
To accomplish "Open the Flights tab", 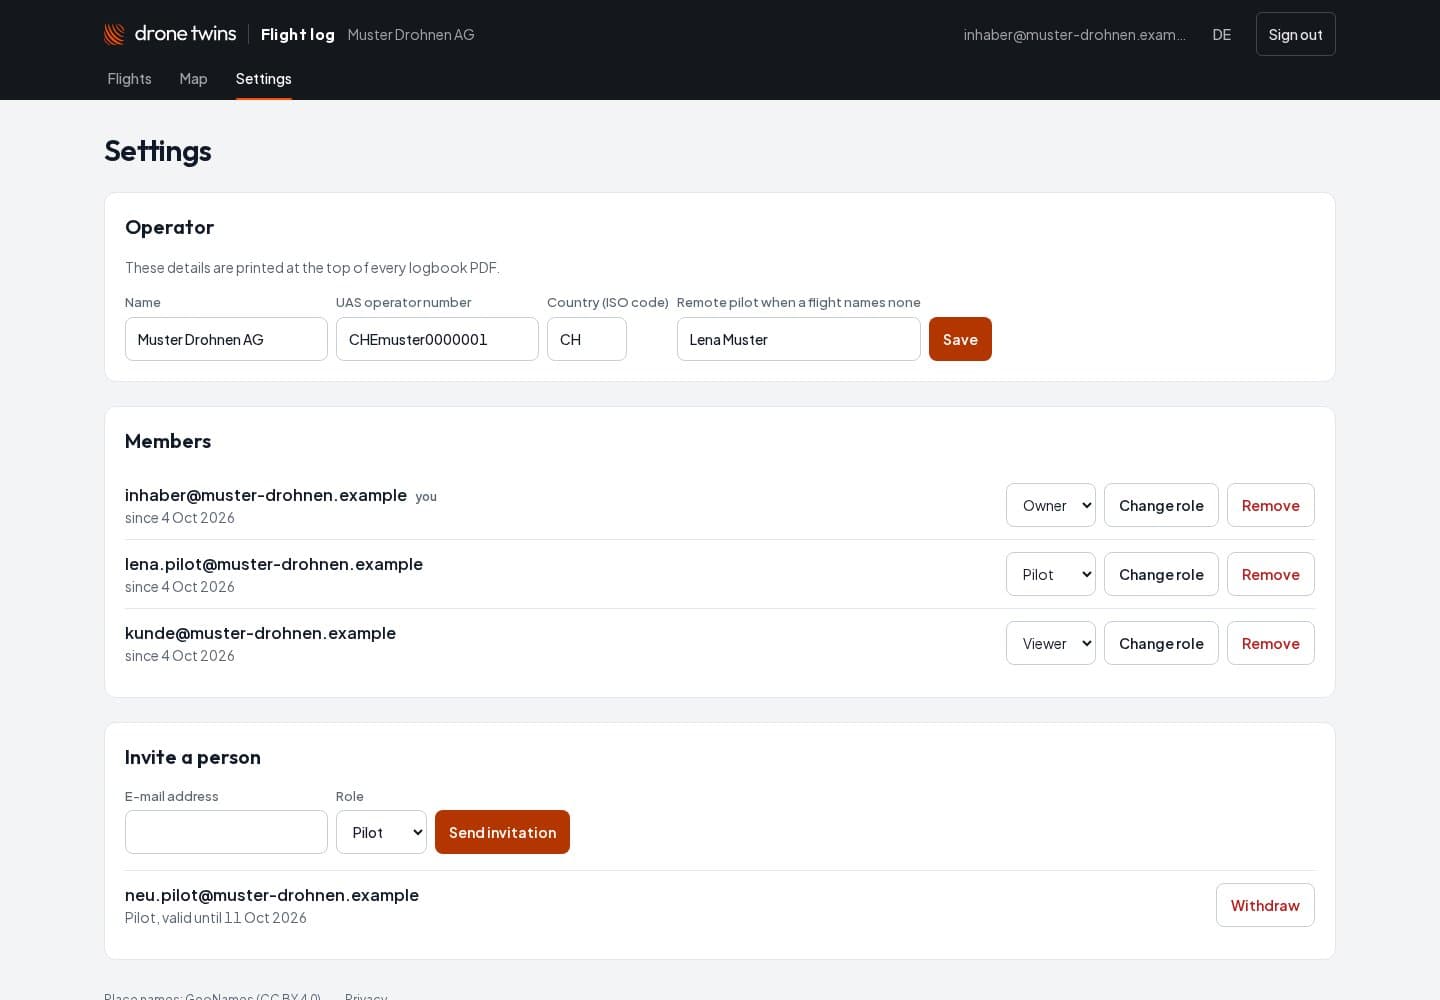I will [129, 79].
